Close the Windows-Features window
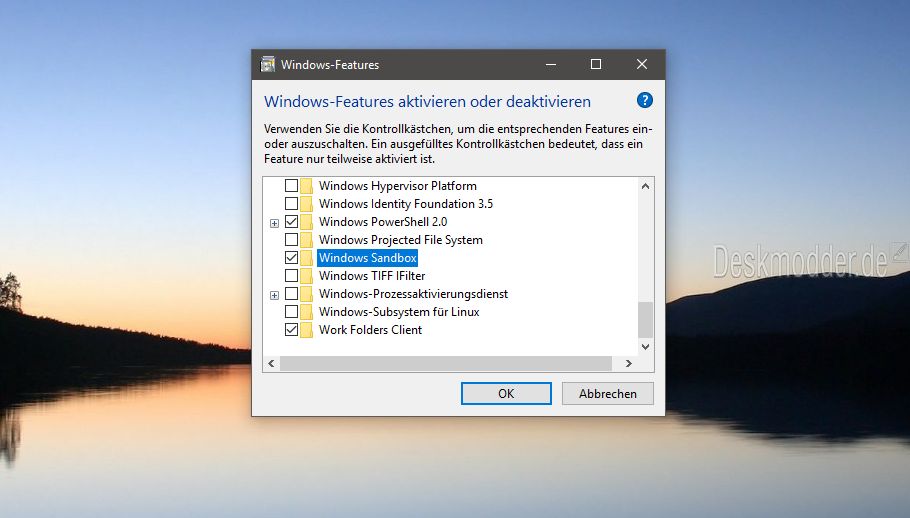Image resolution: width=910 pixels, height=518 pixels. pos(641,64)
